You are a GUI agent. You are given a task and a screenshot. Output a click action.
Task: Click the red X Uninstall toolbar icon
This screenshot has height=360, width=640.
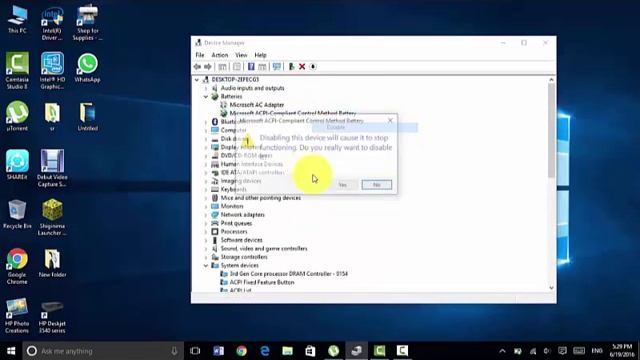[x=302, y=67]
